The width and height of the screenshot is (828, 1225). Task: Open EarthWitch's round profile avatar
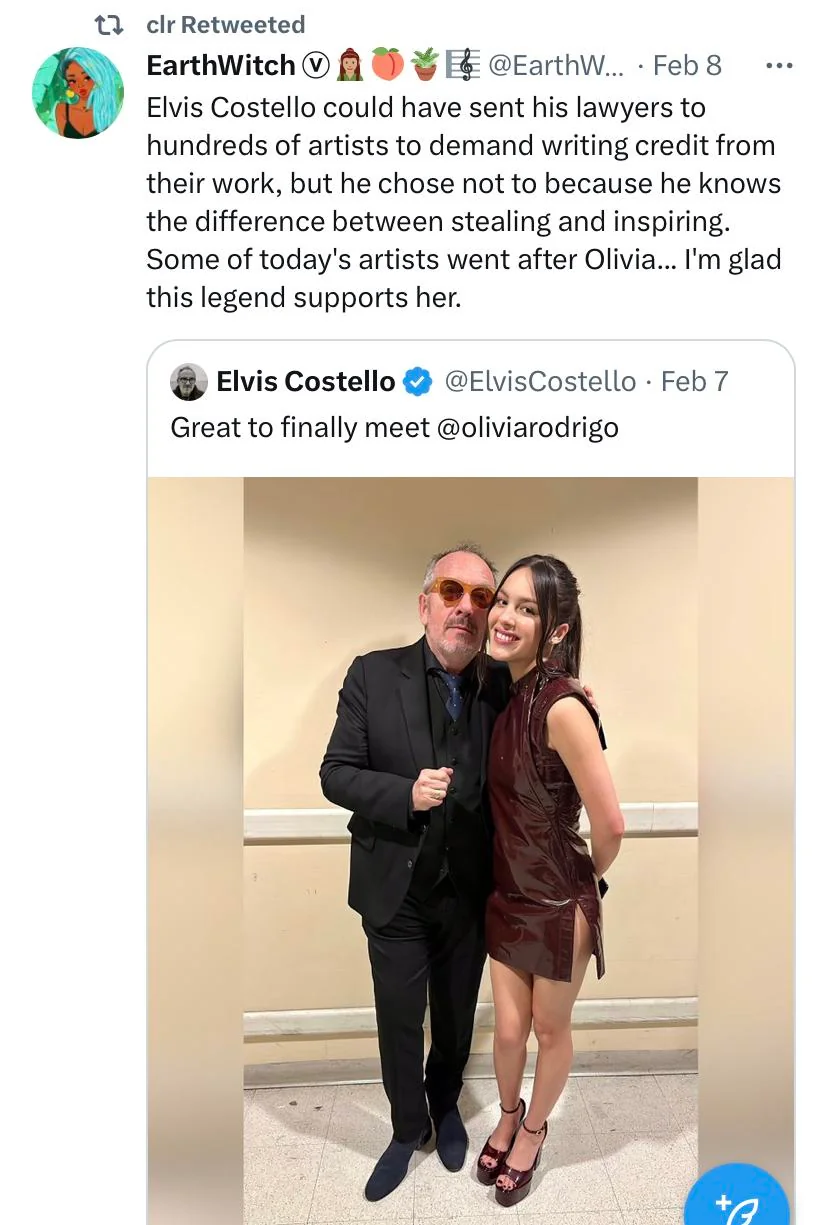point(78,92)
